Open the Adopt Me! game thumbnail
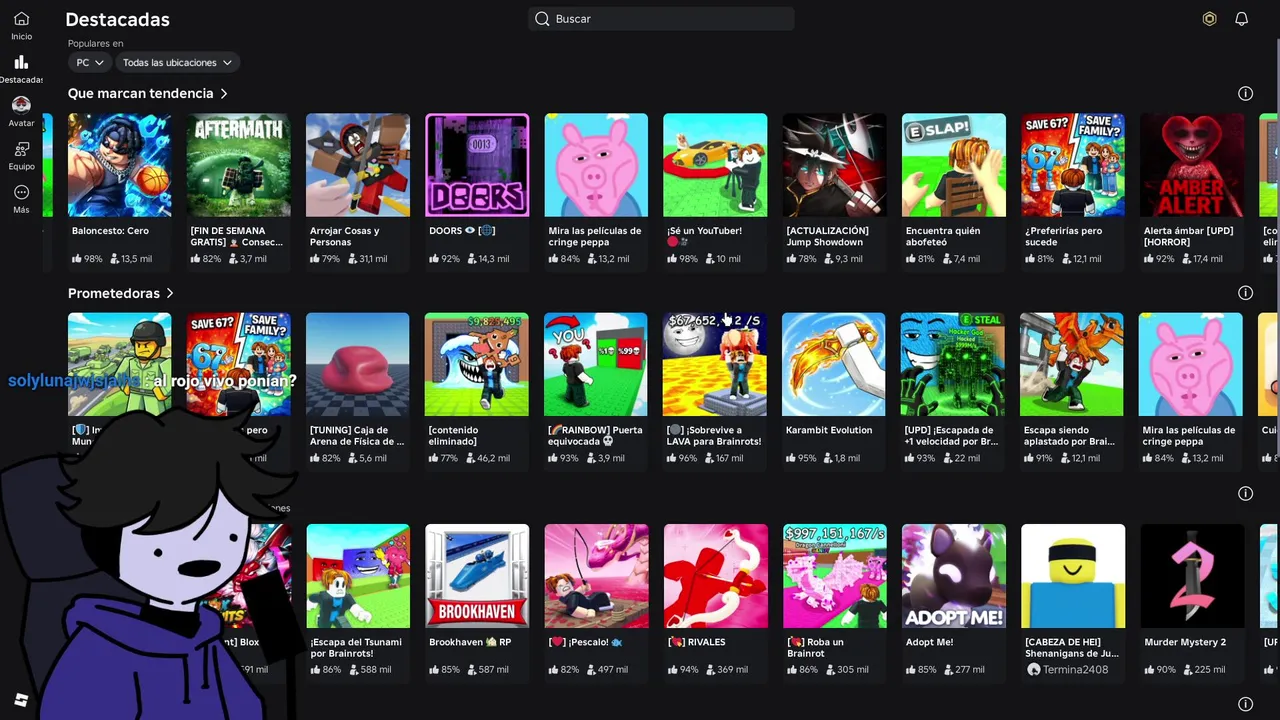The image size is (1280, 720). pos(953,576)
